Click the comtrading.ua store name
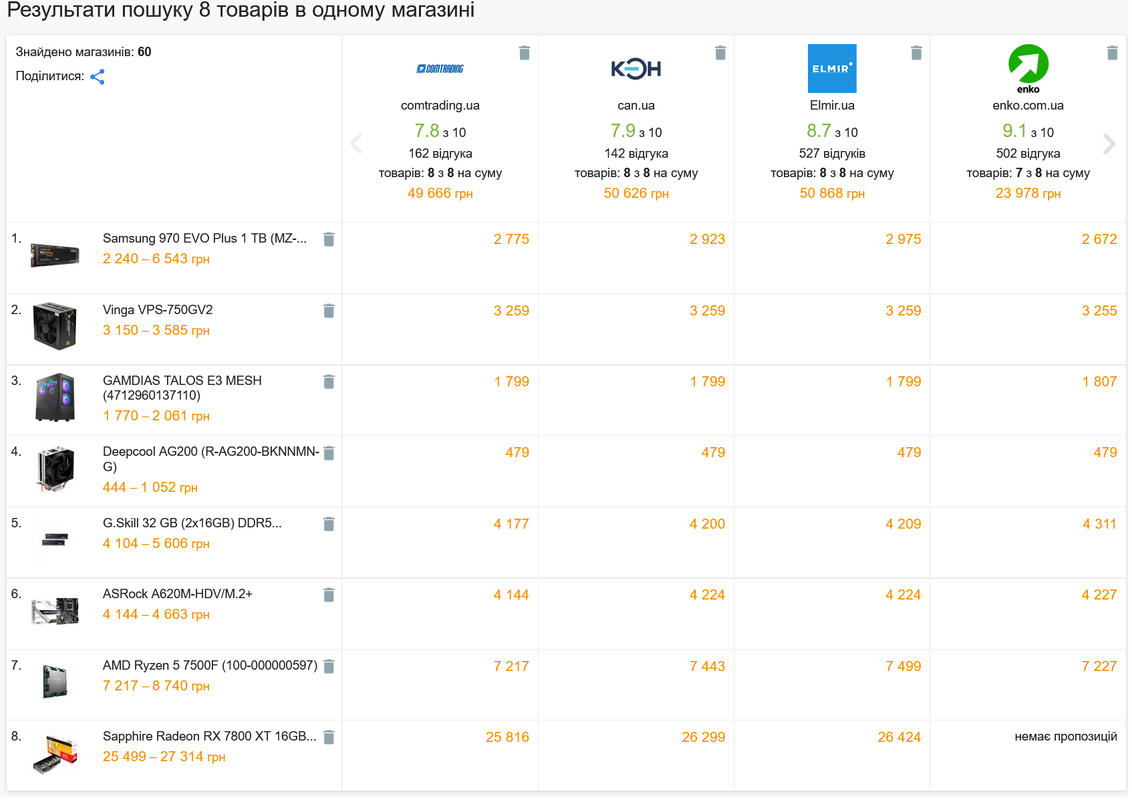 click(x=441, y=105)
